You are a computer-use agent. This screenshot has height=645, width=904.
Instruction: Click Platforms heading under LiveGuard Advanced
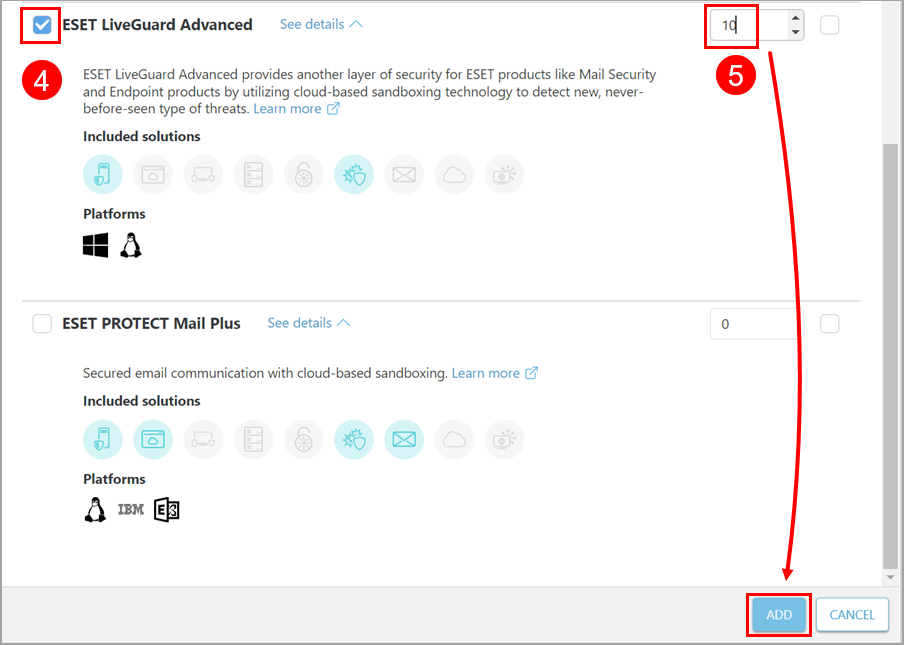(114, 214)
